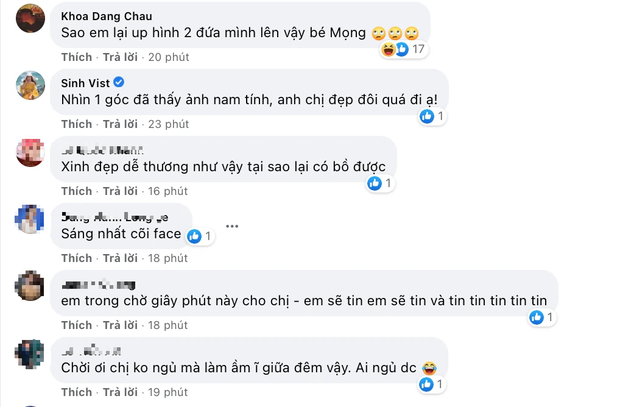Click the like reaction icon on Sinh Vist's comment
Viewport: 620px width, 407px height.
[427, 116]
